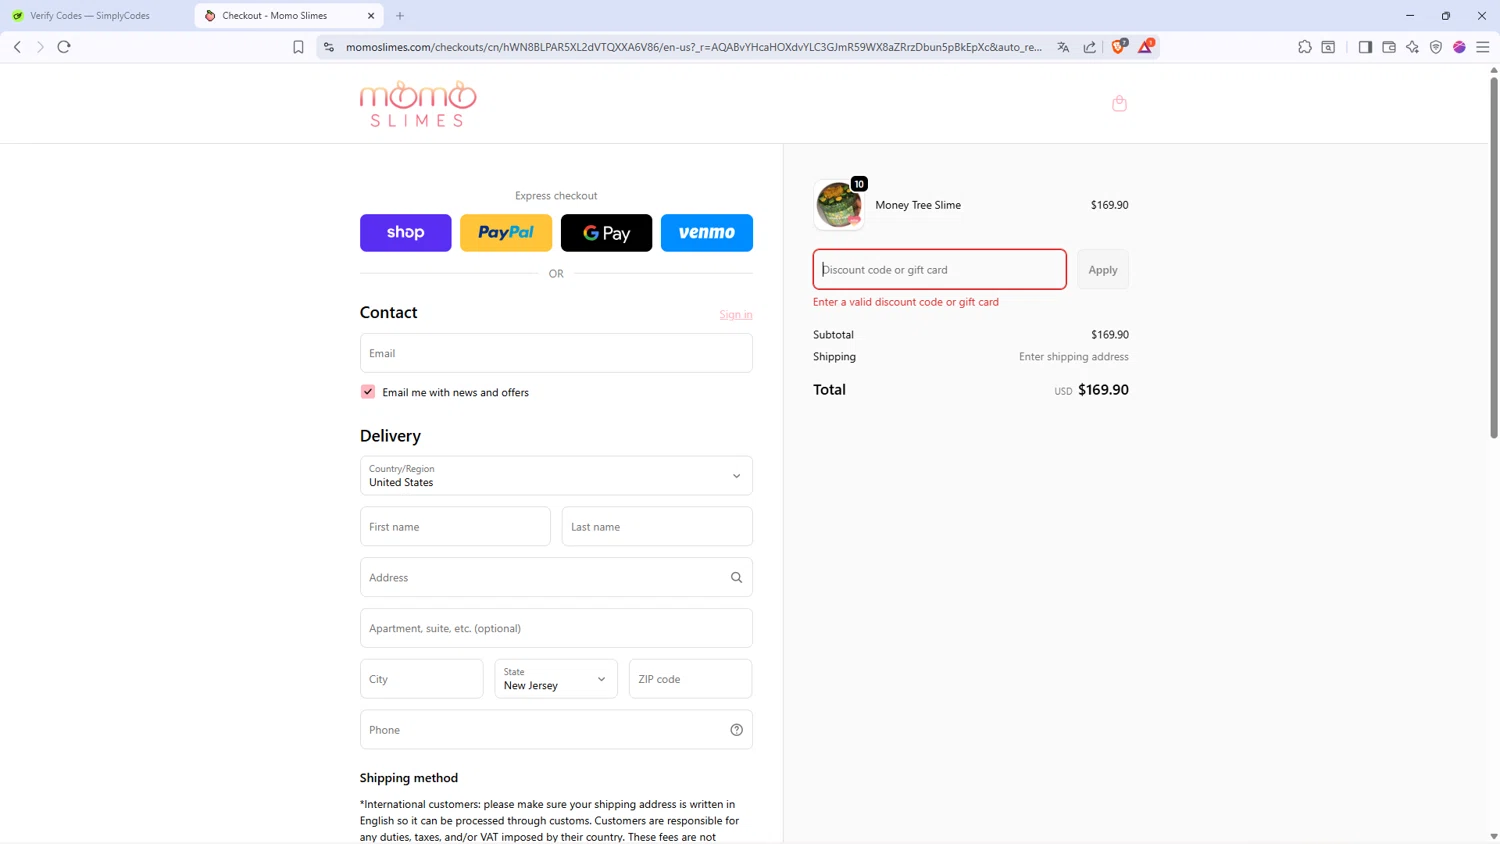This screenshot has height=844, width=1500.
Task: Click the Money Tree Slime product thumbnail
Action: (x=839, y=205)
